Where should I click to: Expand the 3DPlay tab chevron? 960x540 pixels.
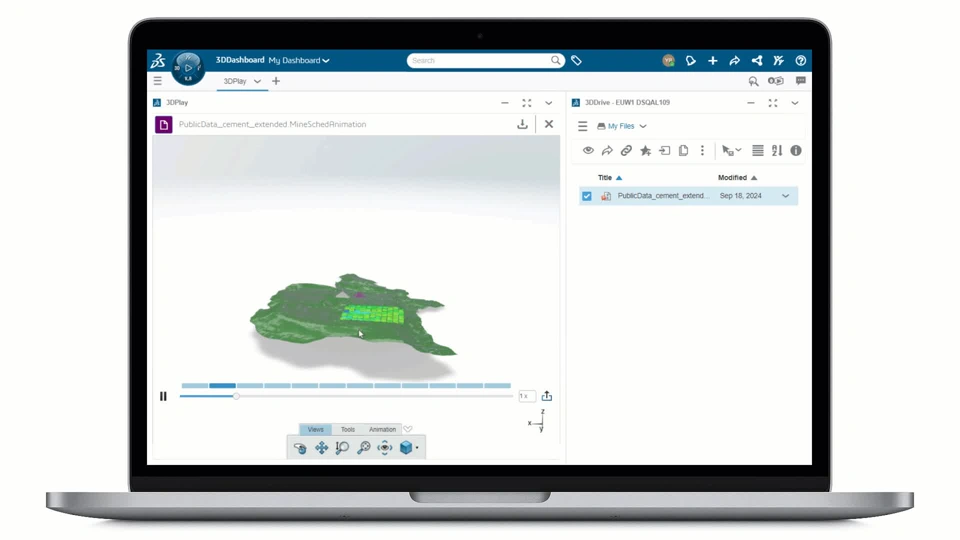(x=257, y=81)
